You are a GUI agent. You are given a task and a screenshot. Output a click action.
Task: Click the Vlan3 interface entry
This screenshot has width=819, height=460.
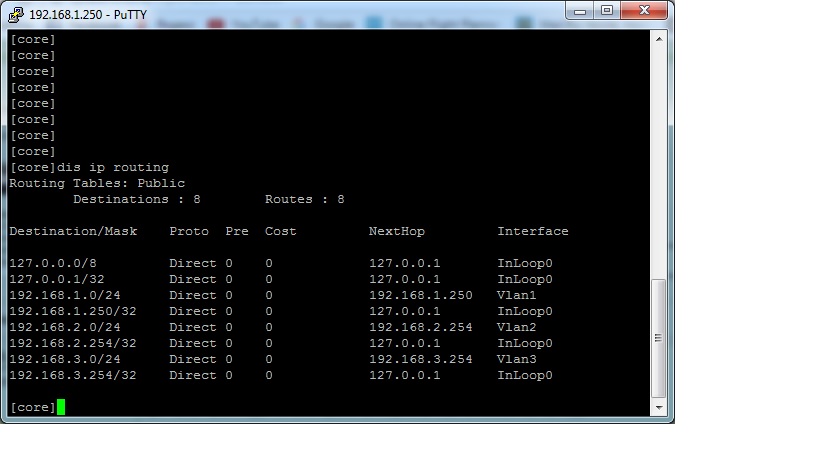pos(517,359)
